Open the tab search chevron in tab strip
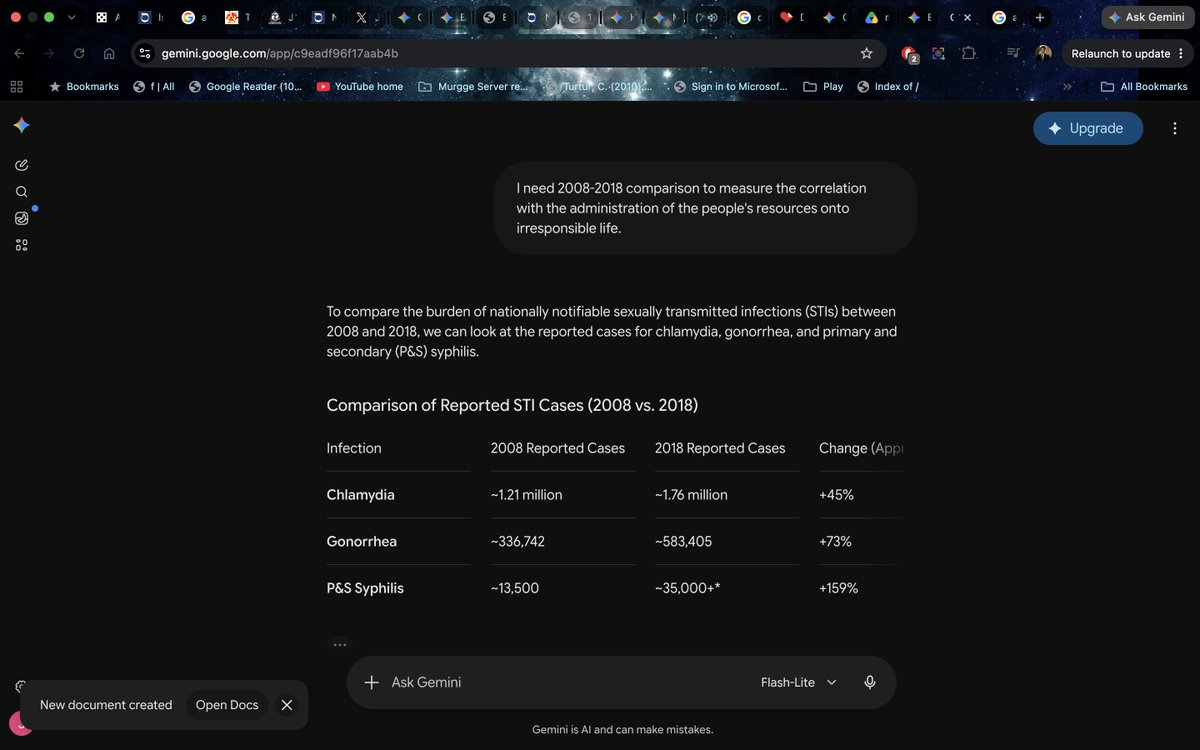 71,17
